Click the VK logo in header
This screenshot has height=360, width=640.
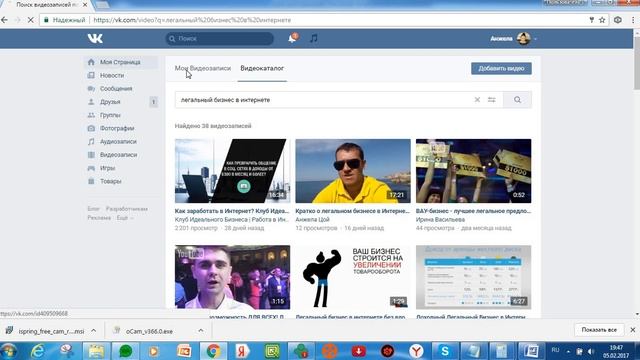[x=95, y=38]
